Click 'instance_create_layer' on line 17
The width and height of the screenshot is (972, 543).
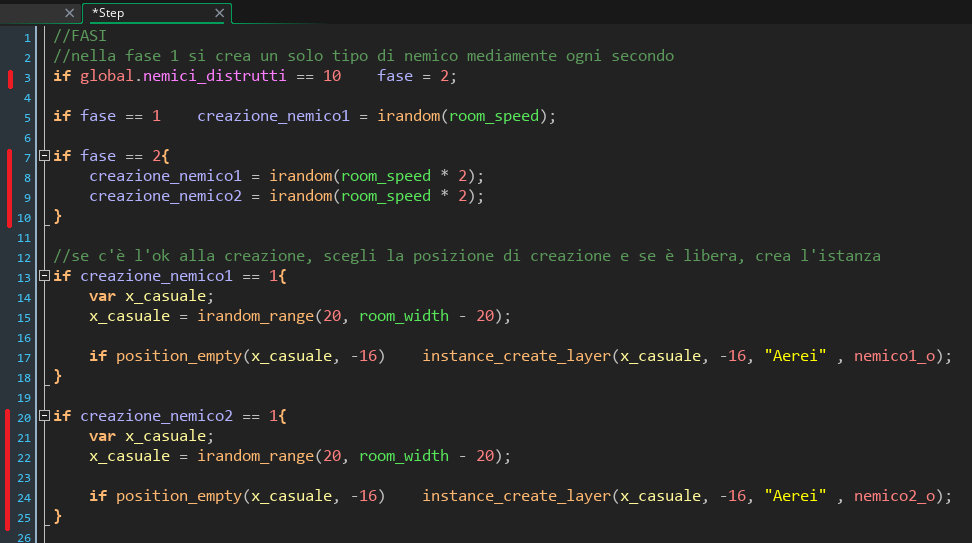click(x=517, y=356)
